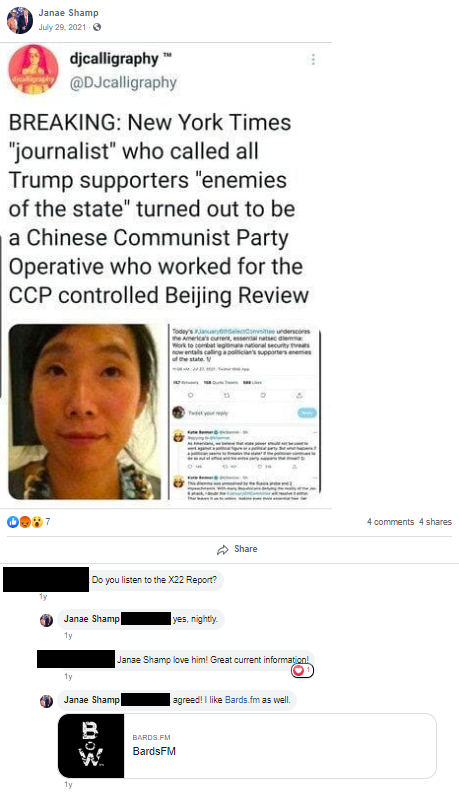Screen dimensions: 459x793
Task: Open the BardsFM link preview card
Action: click(247, 745)
